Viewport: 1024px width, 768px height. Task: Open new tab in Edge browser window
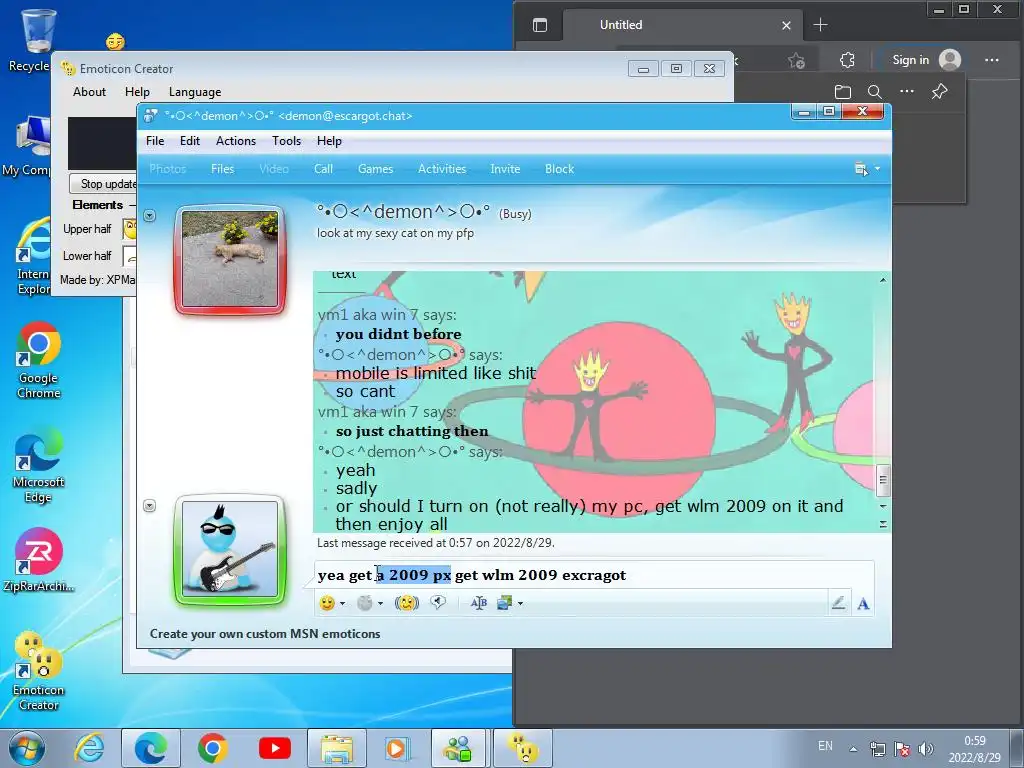[821, 25]
